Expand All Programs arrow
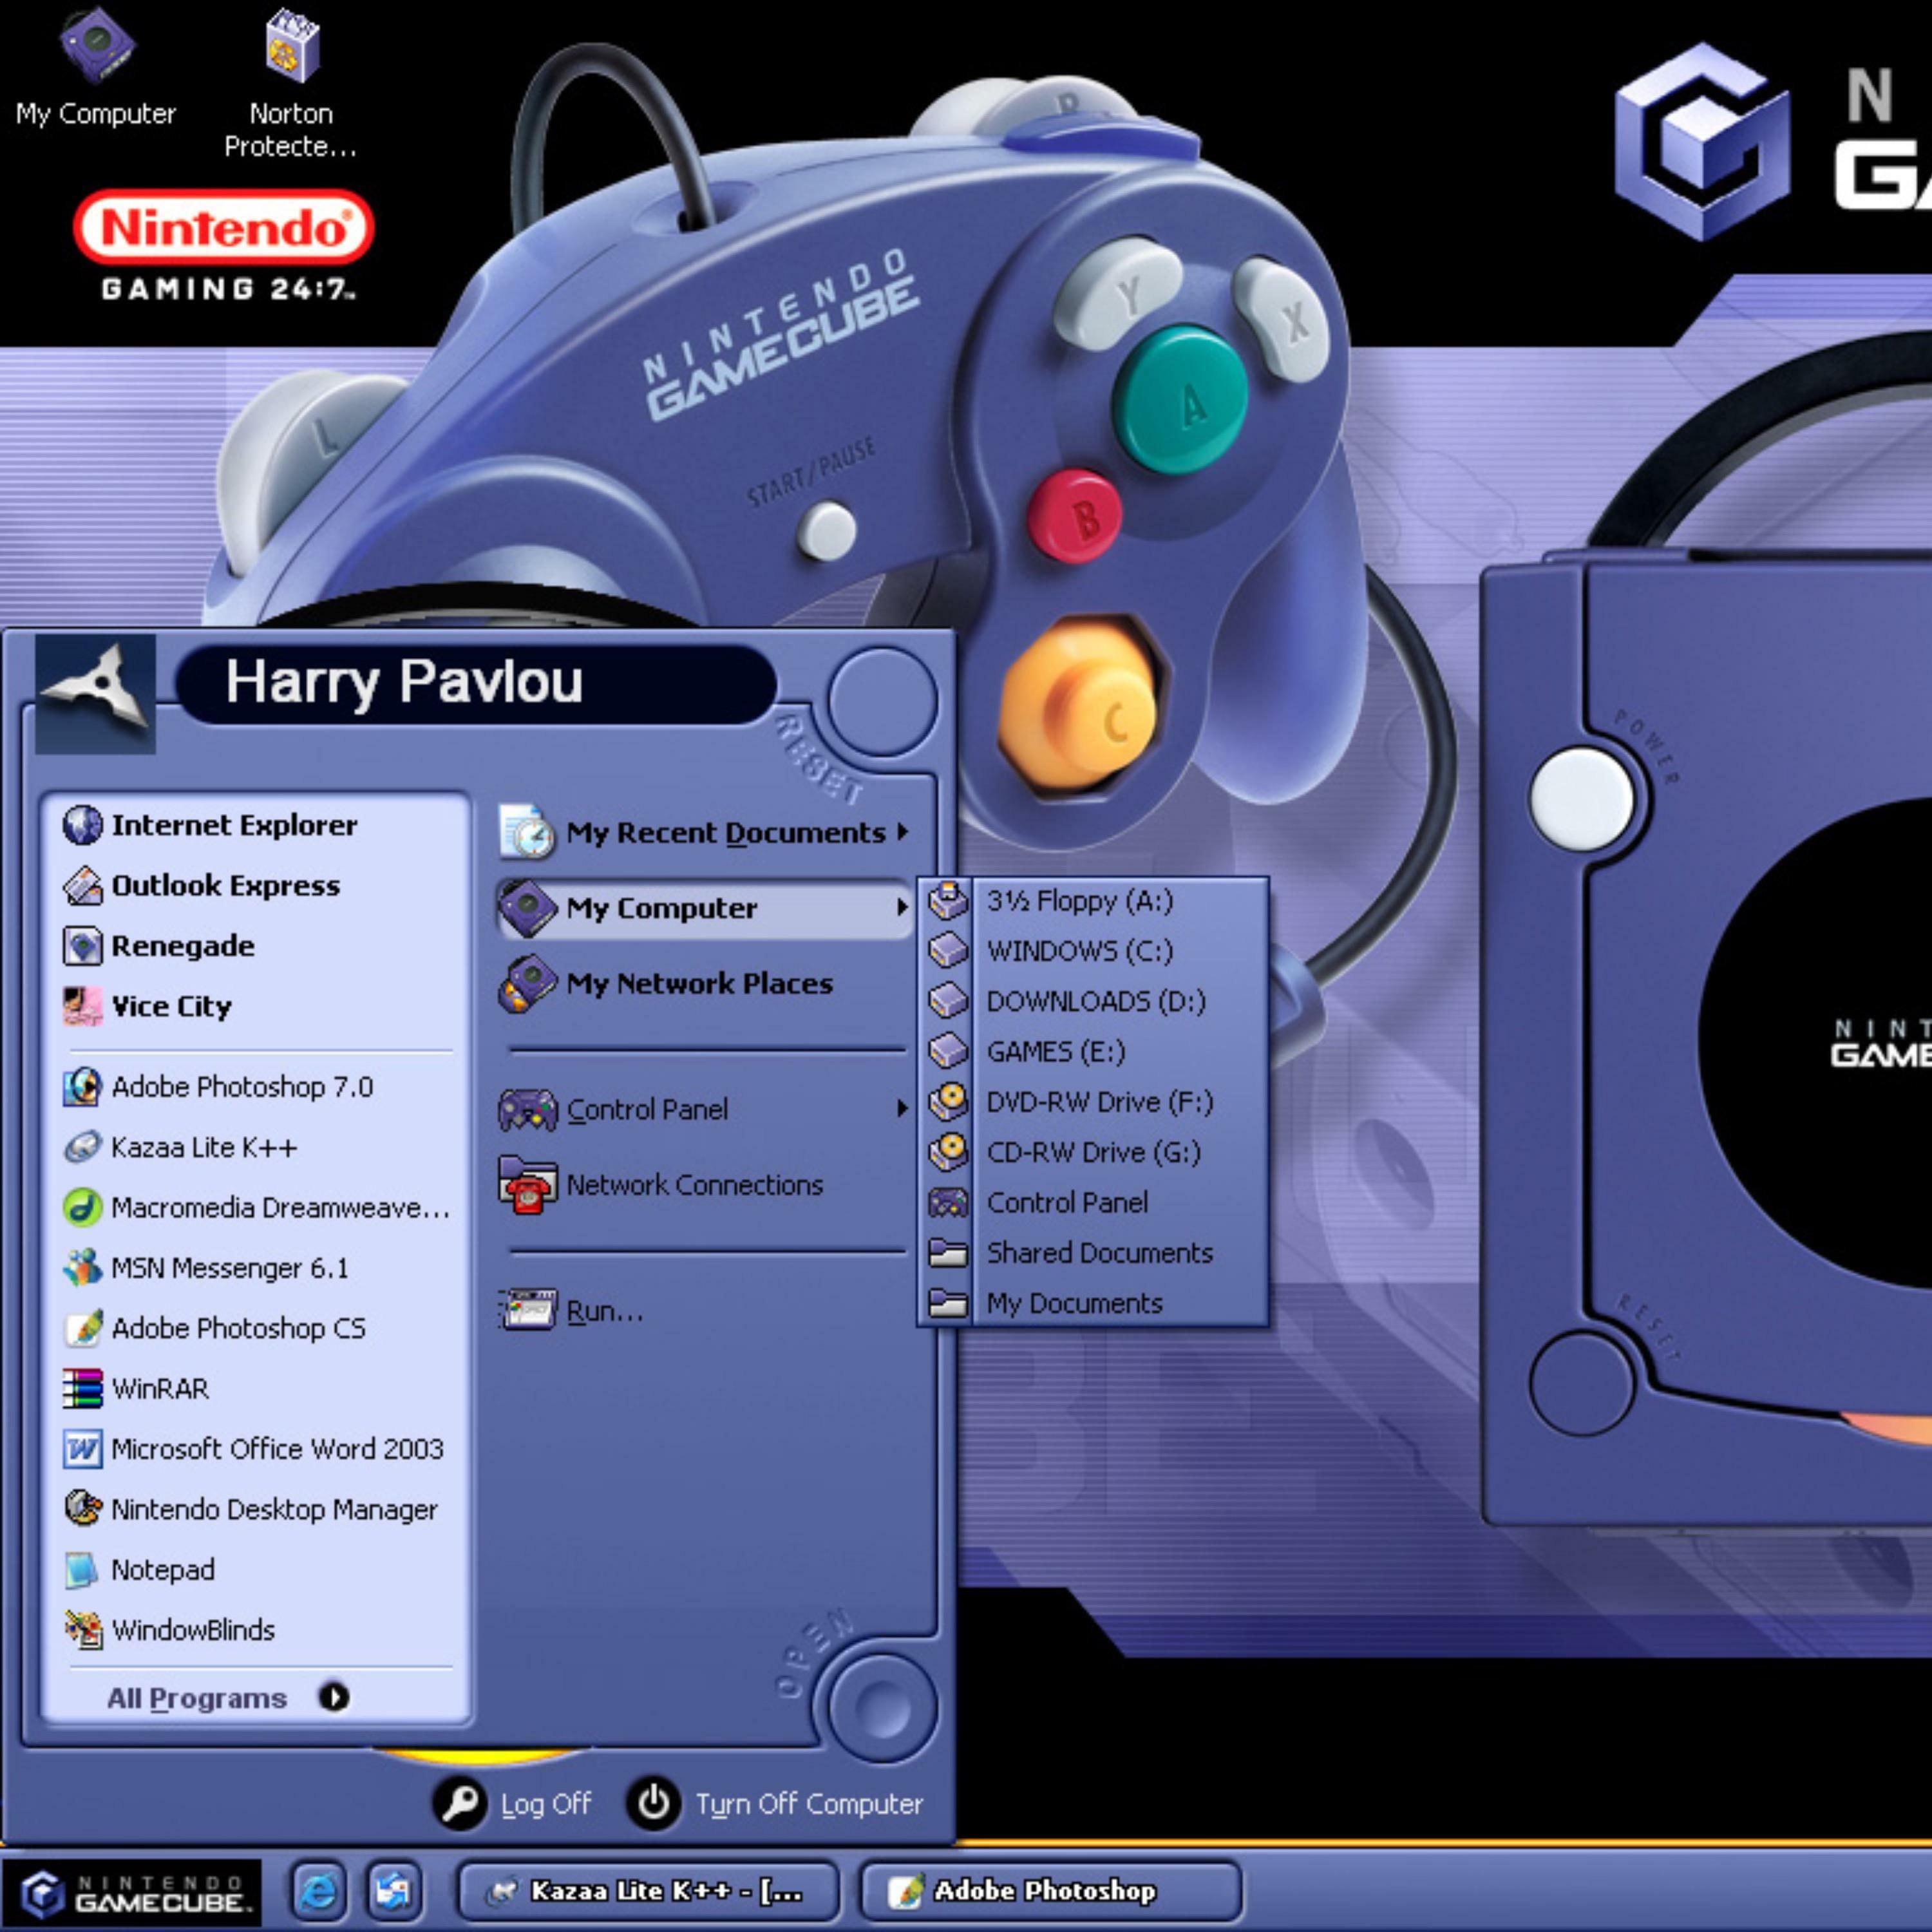Screen dimensions: 1932x1932 click(334, 1697)
